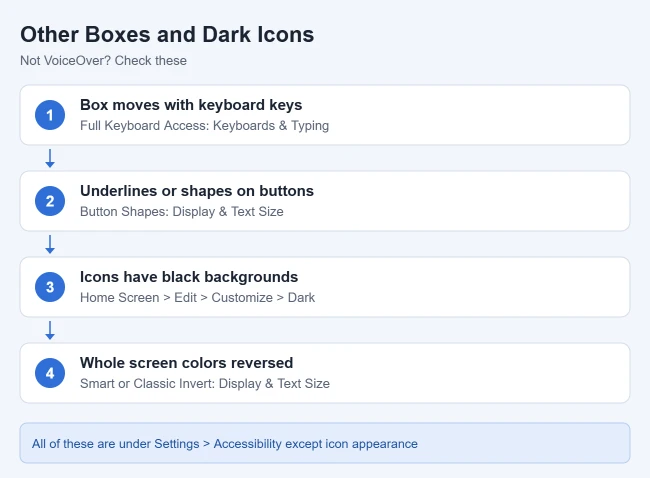Image resolution: width=650 pixels, height=478 pixels.
Task: Click 'Box moves with keyboard keys' title
Action: coord(191,105)
